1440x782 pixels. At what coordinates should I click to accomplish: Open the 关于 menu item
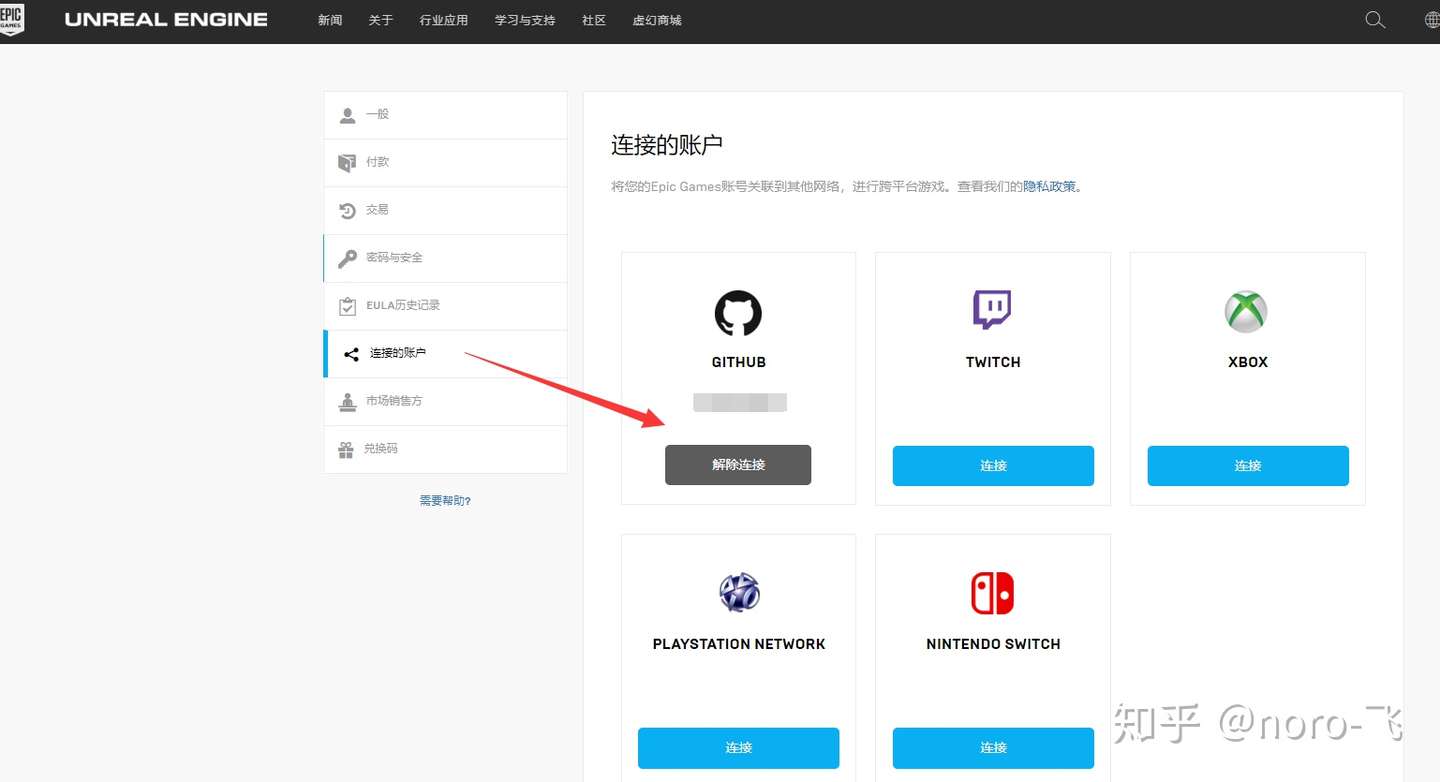pyautogui.click(x=381, y=20)
